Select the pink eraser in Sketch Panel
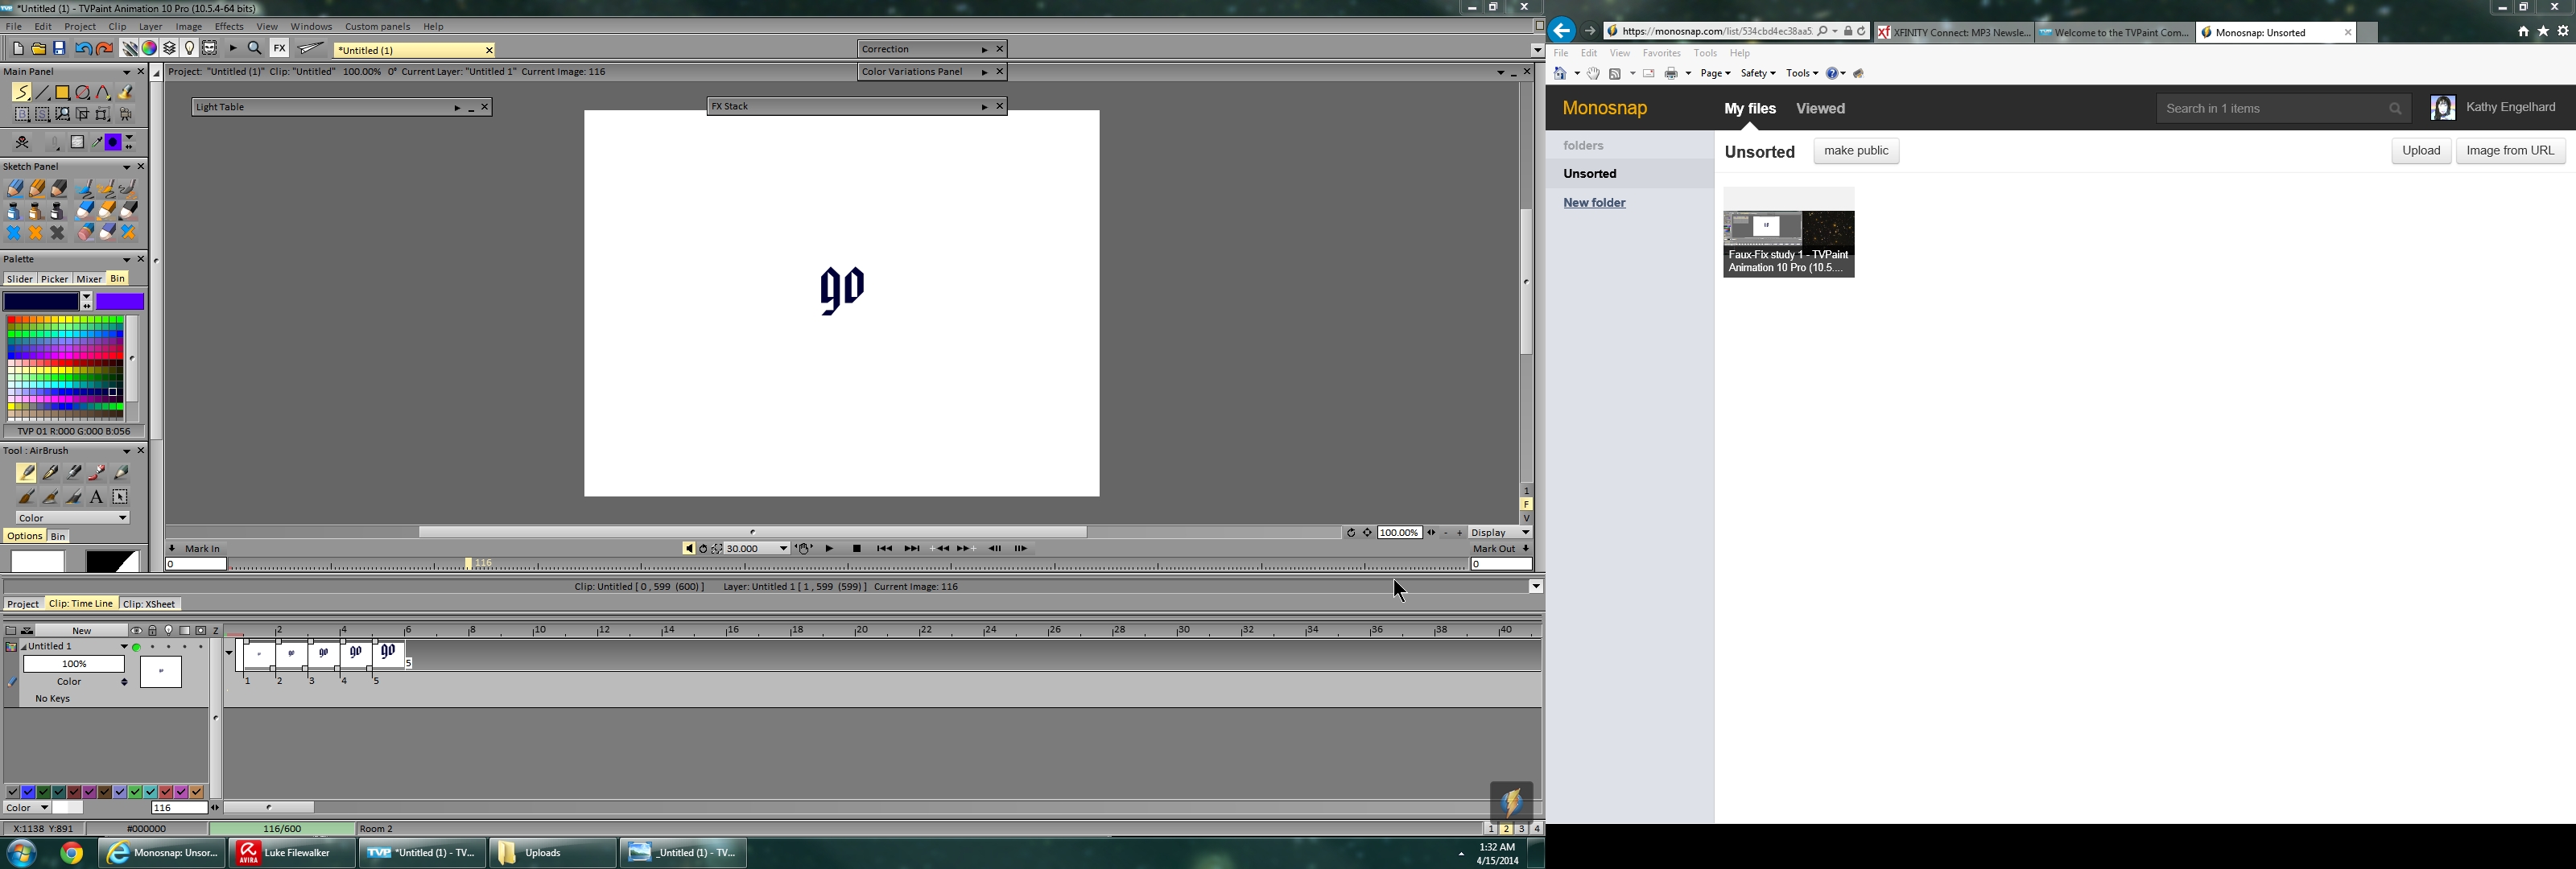 [x=85, y=233]
